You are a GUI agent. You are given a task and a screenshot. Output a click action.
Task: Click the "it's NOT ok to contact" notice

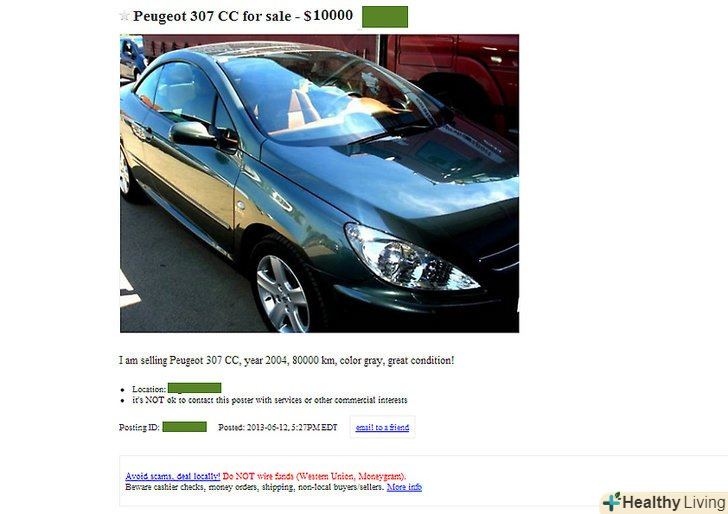(270, 400)
